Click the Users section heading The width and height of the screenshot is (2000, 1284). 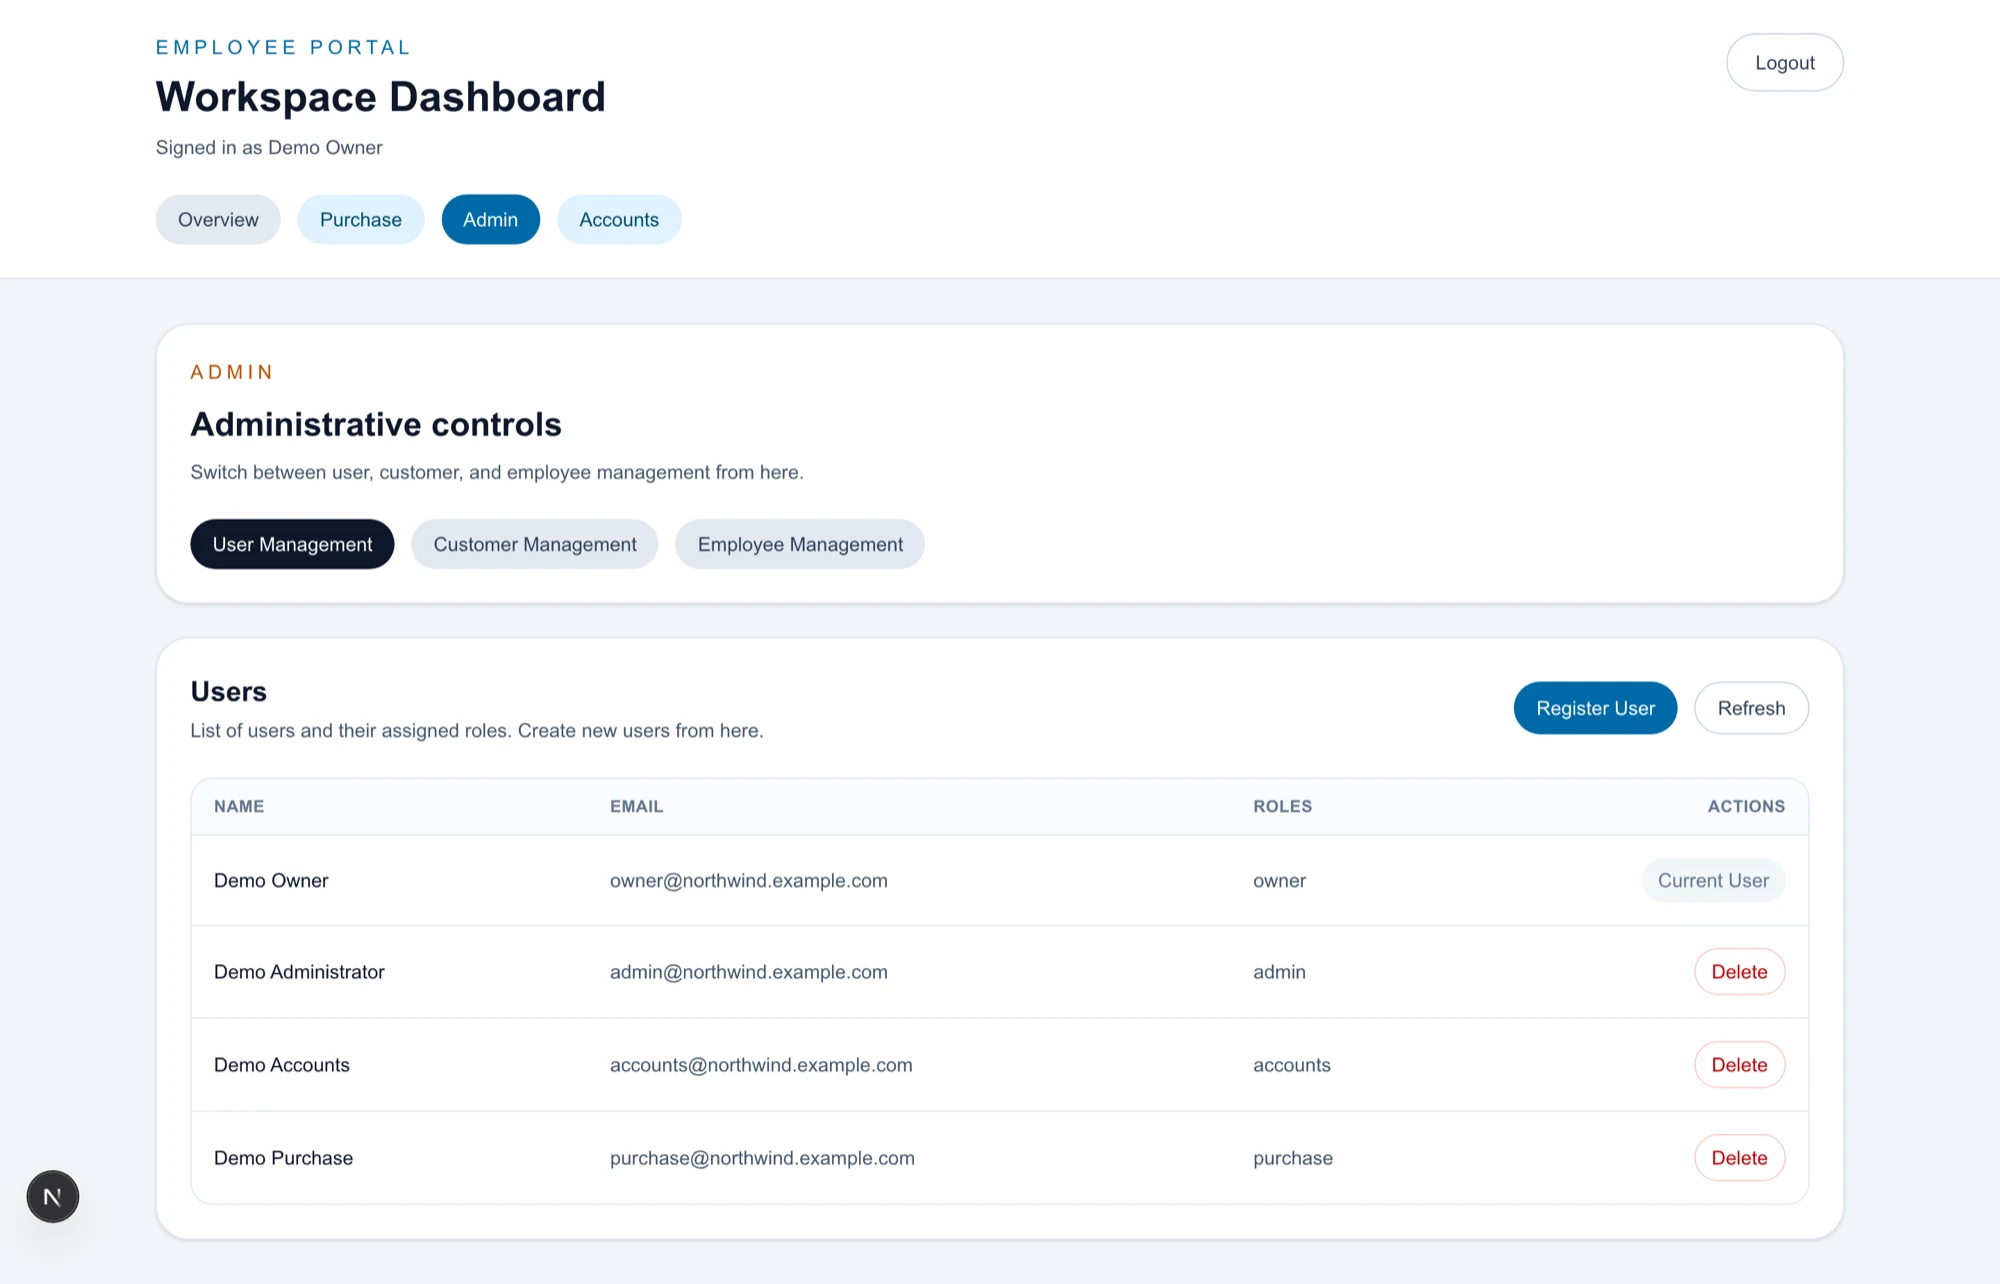pos(228,691)
